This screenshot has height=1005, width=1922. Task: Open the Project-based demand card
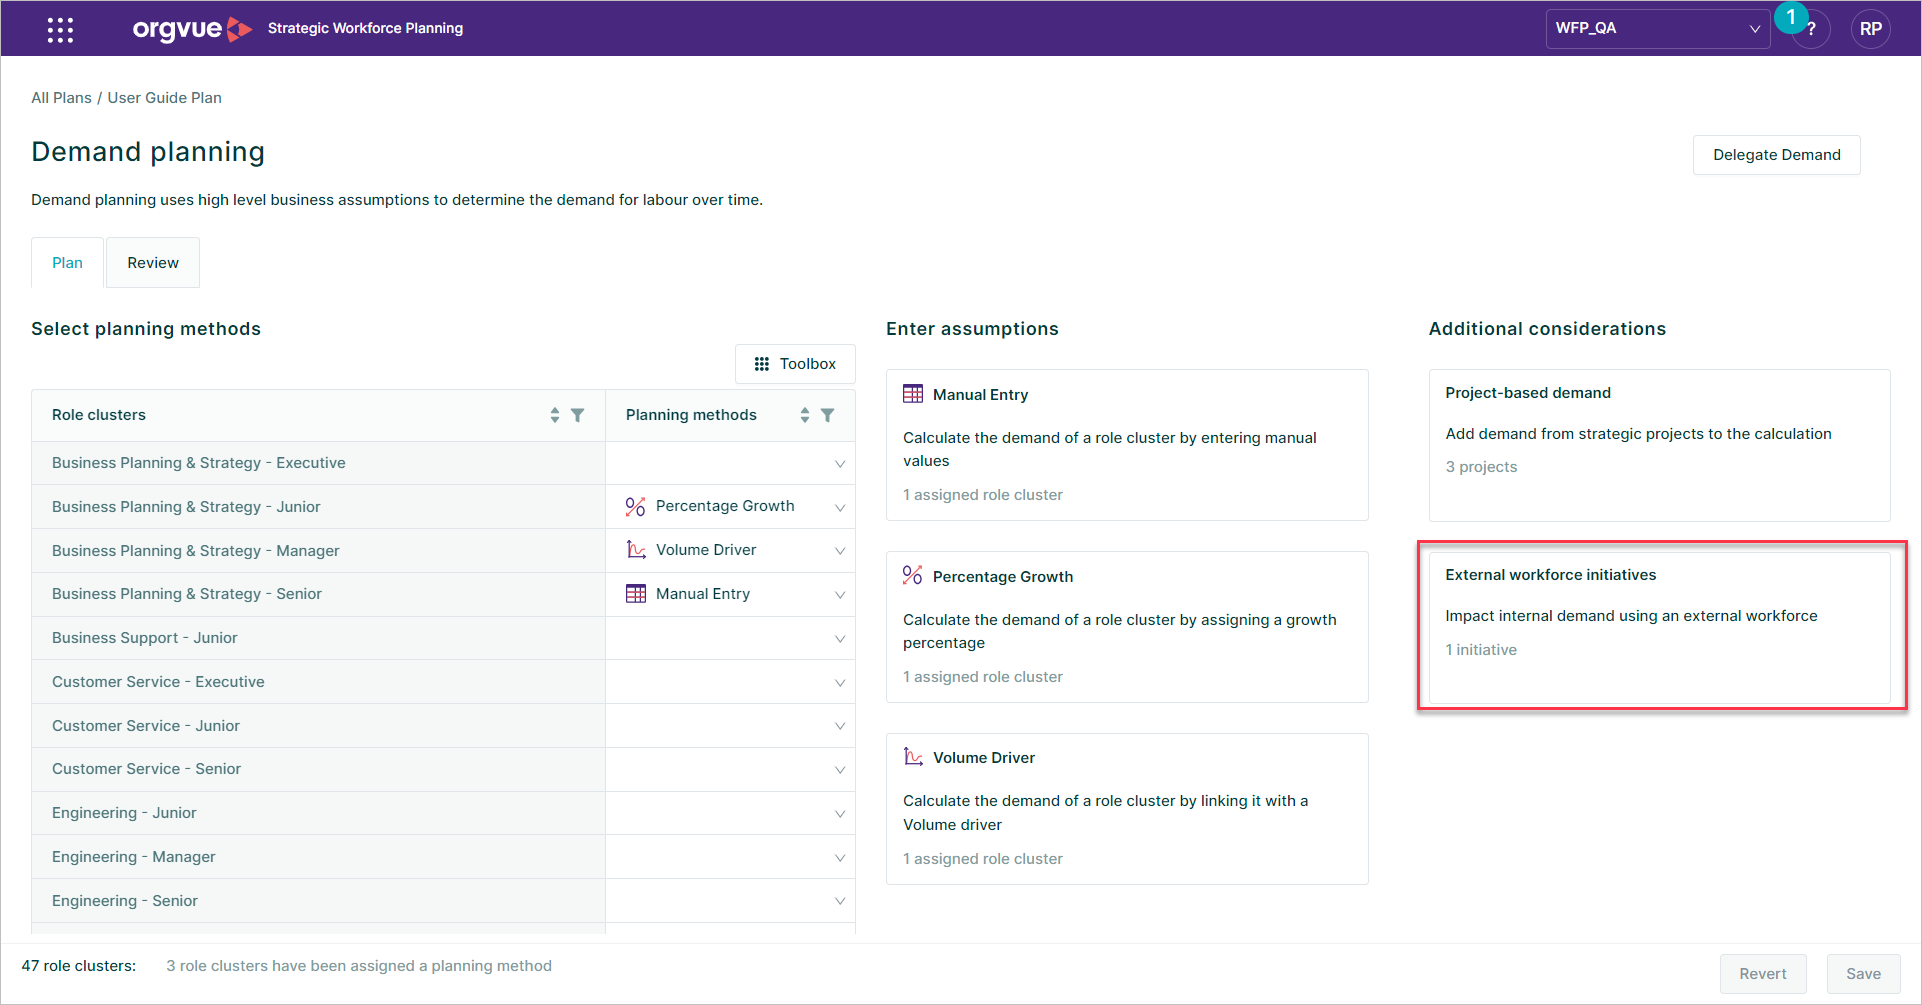click(x=1659, y=445)
